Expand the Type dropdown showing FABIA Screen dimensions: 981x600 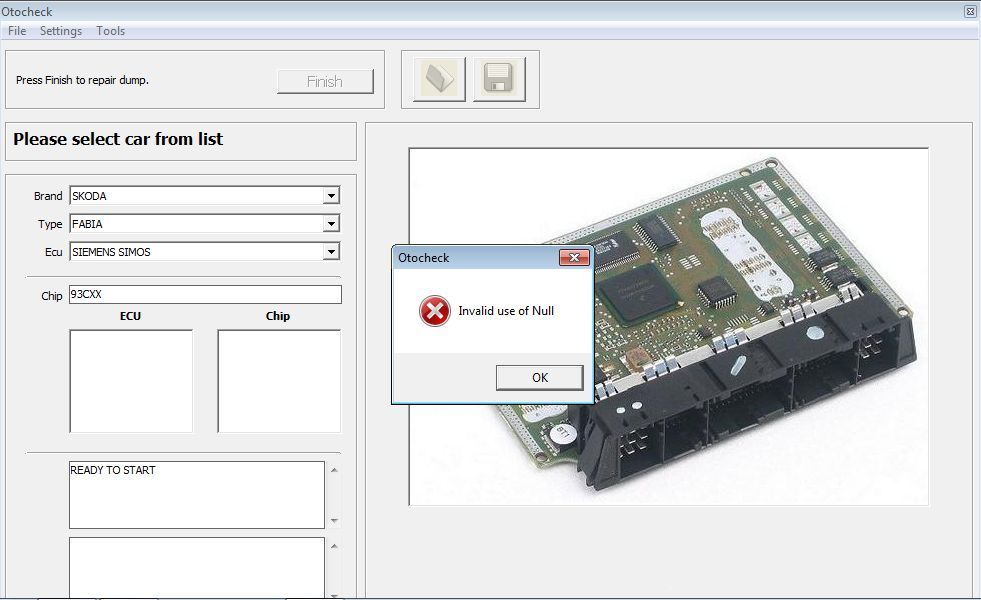click(x=331, y=224)
